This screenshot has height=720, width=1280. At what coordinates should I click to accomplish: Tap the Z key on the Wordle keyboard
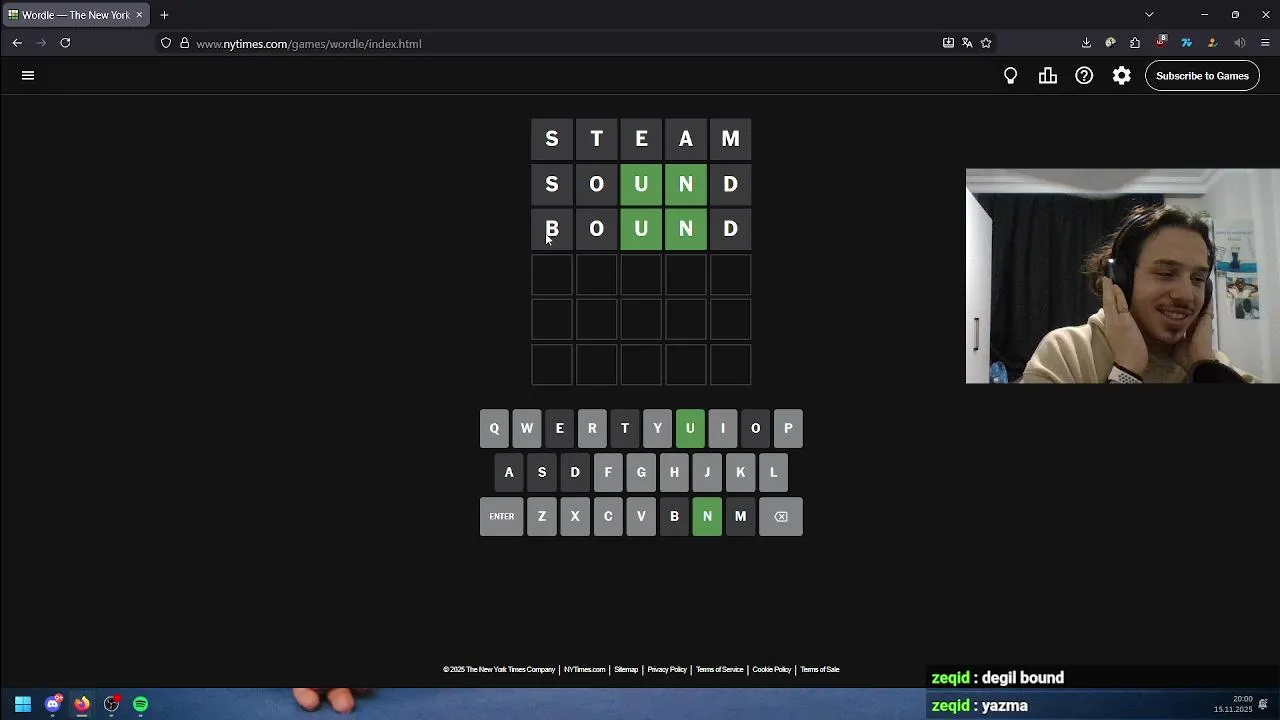coord(542,517)
